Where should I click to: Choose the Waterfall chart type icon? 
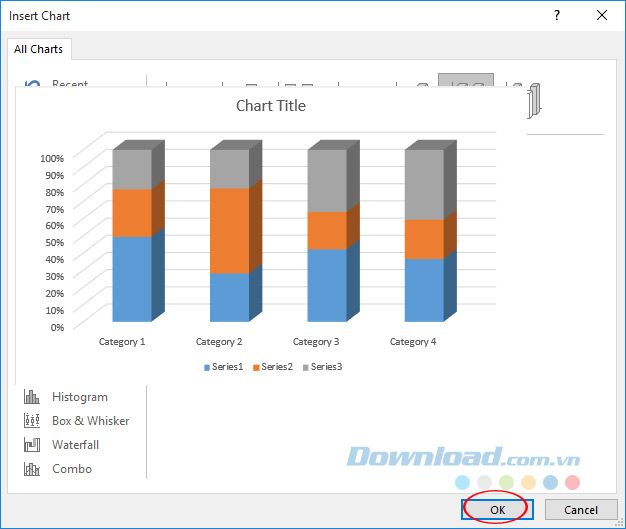point(31,445)
